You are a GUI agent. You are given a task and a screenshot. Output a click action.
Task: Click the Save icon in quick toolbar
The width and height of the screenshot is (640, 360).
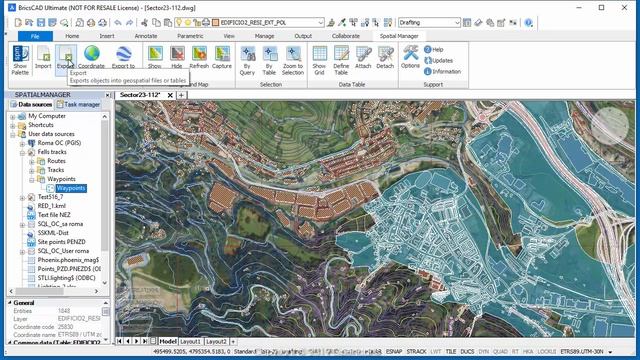coord(41,22)
